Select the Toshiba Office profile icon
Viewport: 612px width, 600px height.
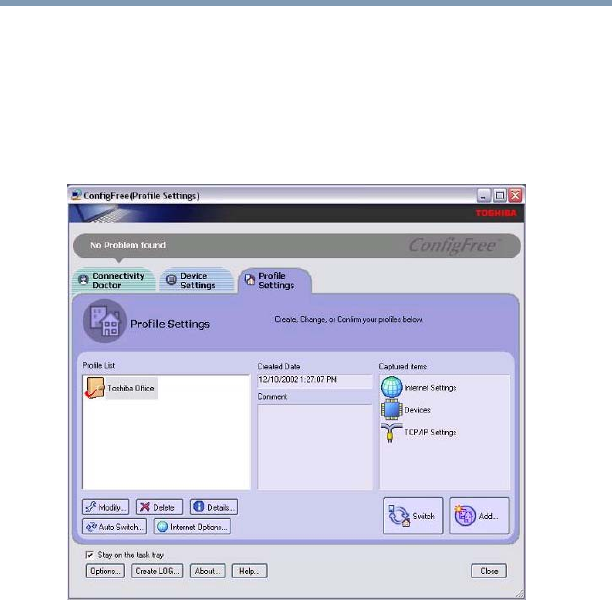click(94, 388)
